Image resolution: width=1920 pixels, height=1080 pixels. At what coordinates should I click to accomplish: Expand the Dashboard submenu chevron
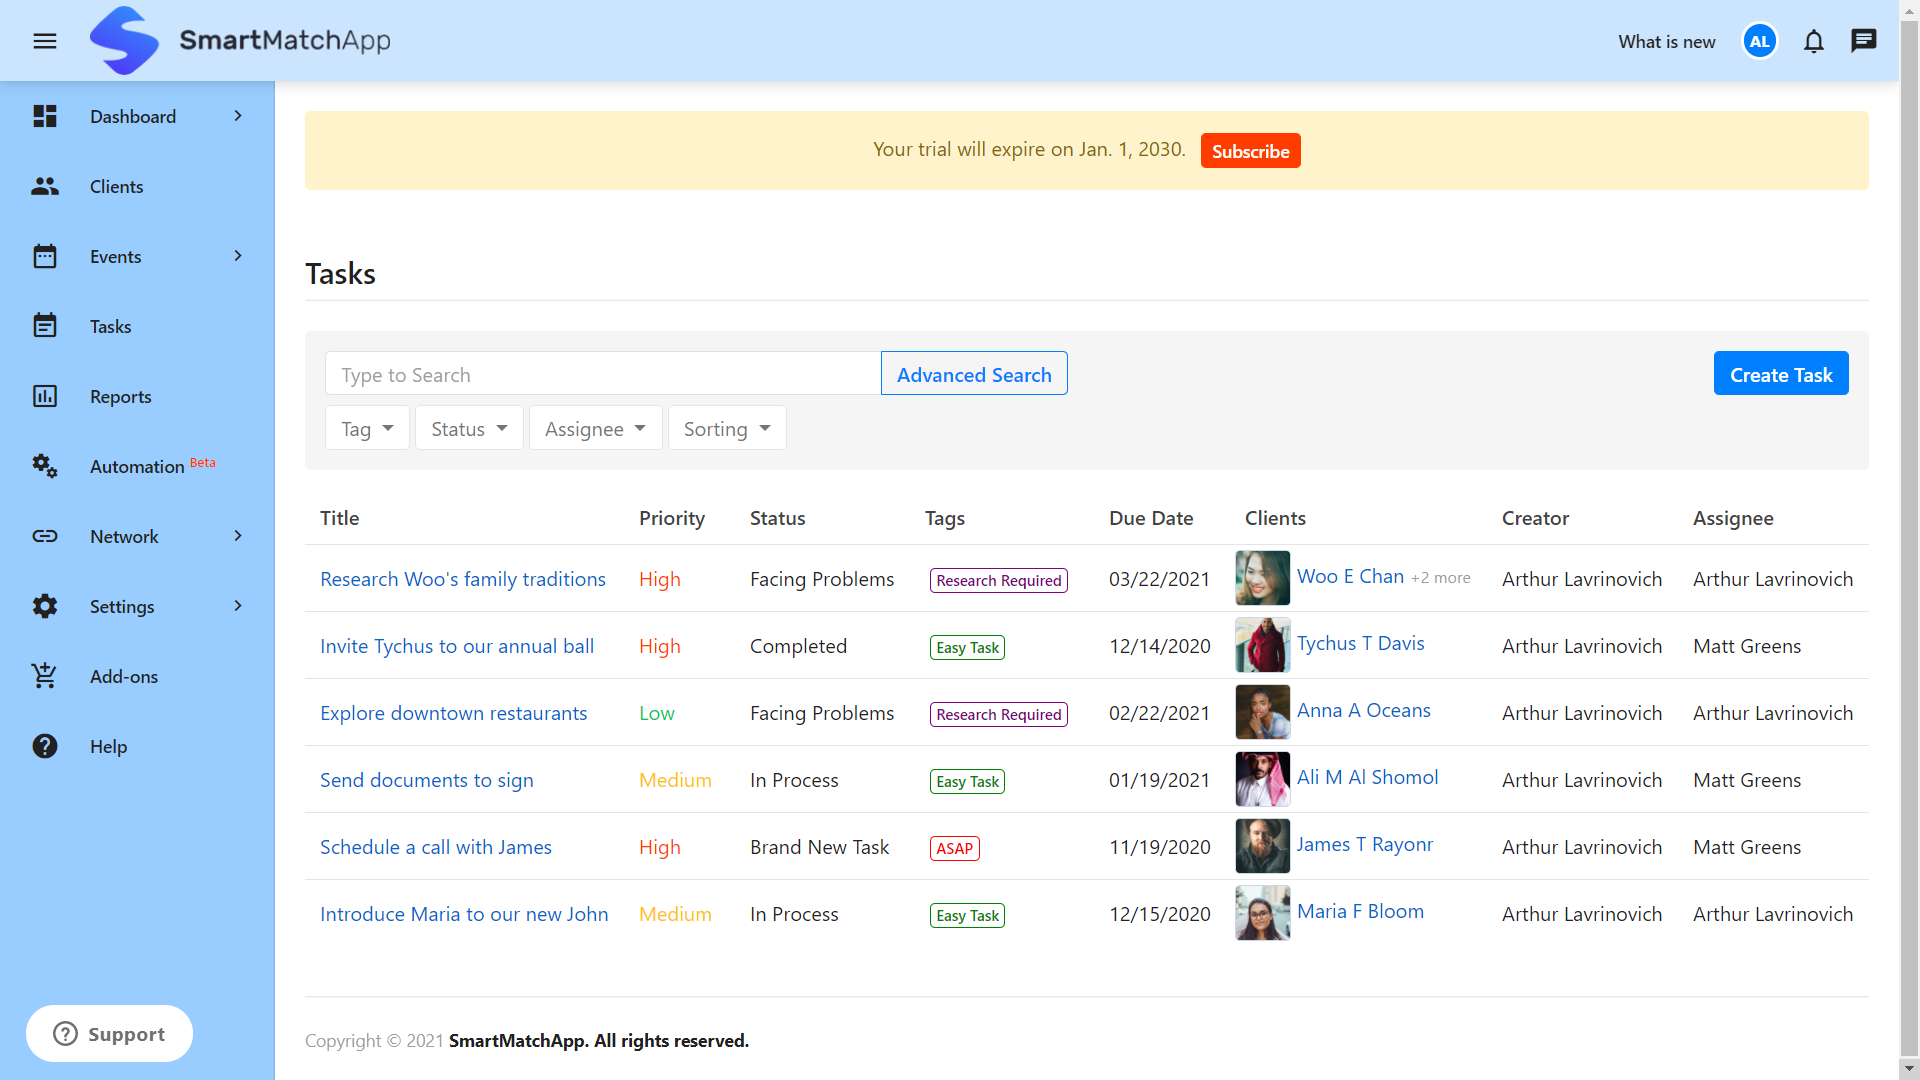pos(238,116)
